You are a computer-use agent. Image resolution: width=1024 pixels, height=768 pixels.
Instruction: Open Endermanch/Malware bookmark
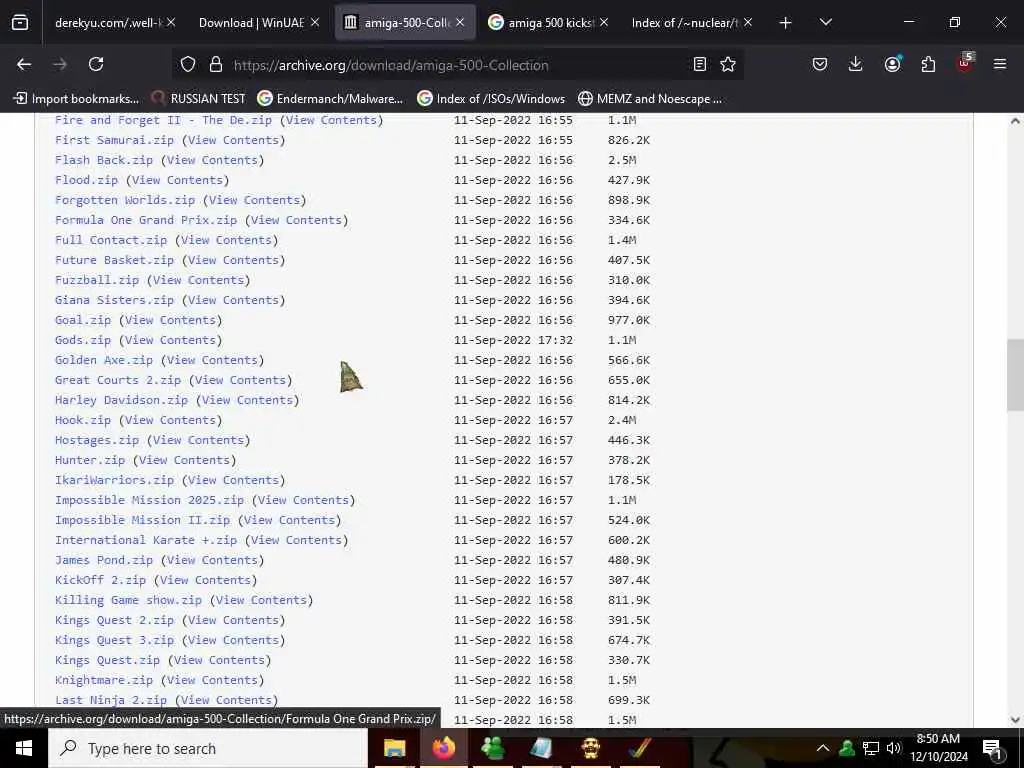pyautogui.click(x=330, y=99)
